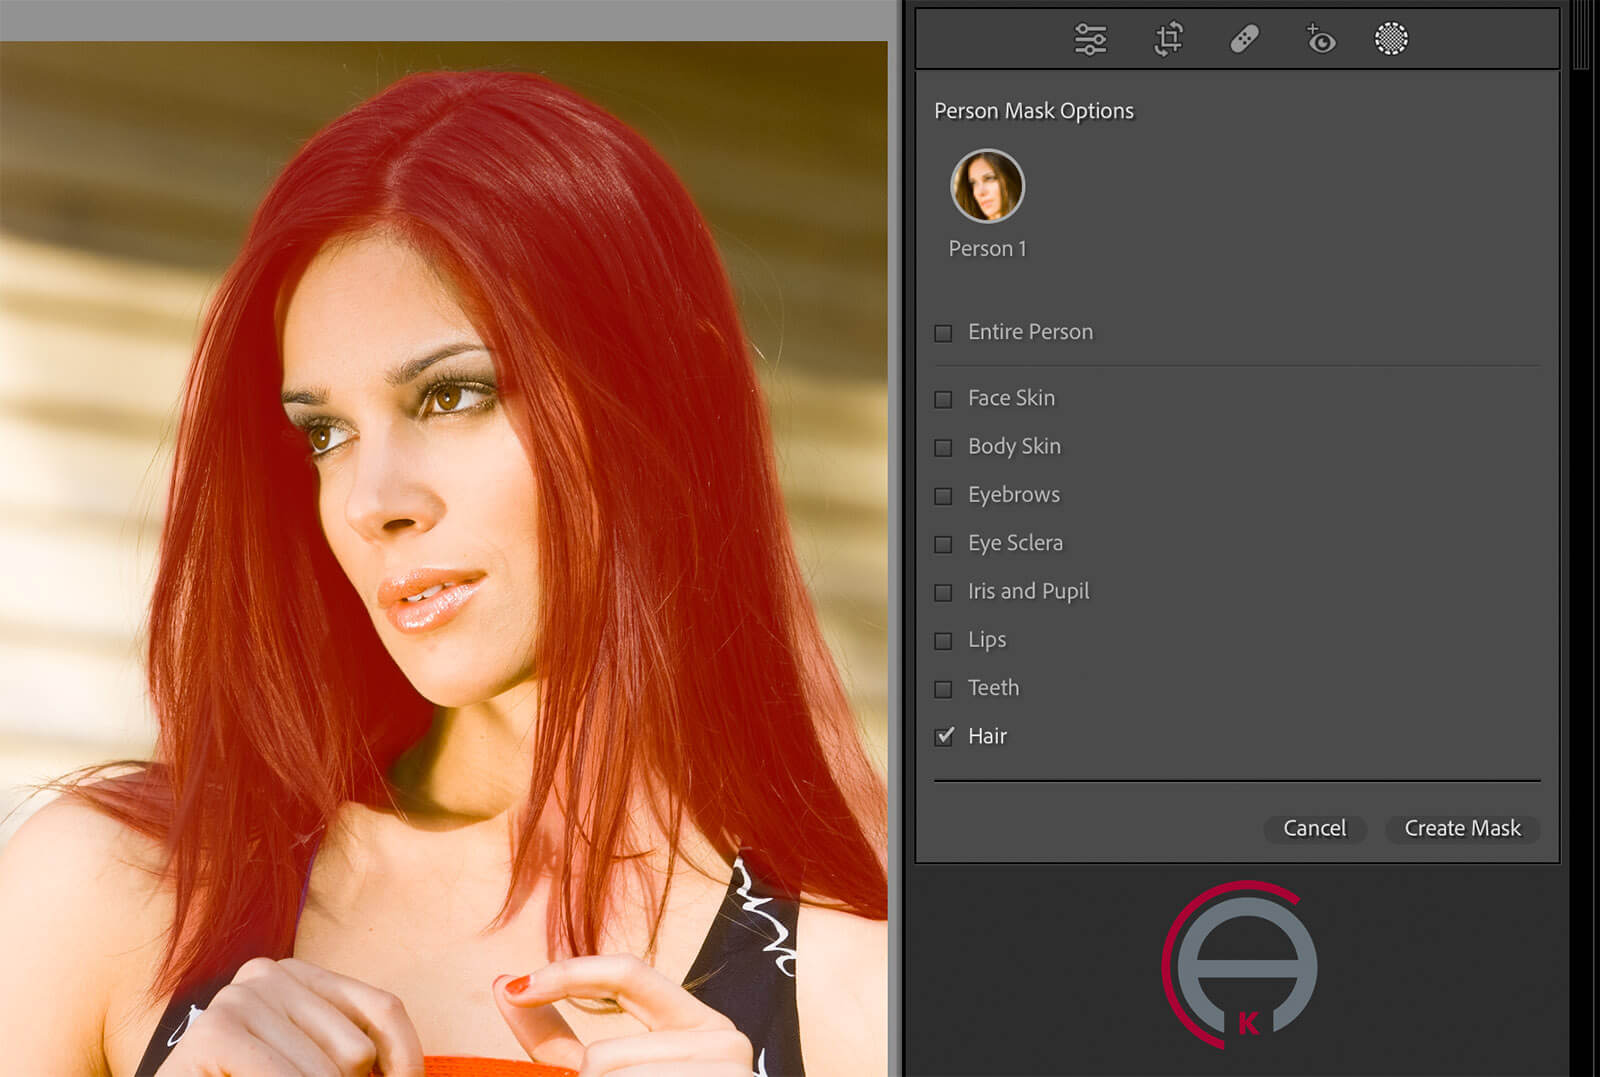Check the Eye Sclera checkbox

click(943, 544)
